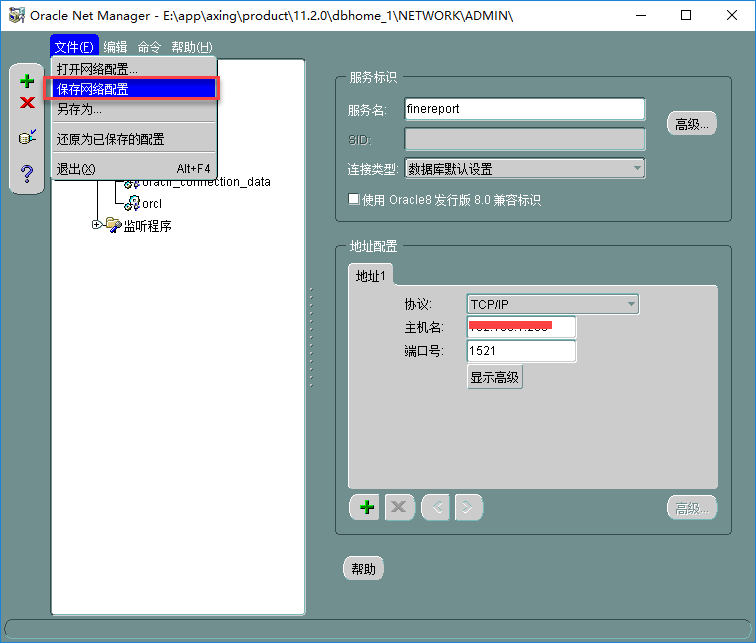Image resolution: width=756 pixels, height=643 pixels.
Task: Open the 文件(F) menu
Action: click(74, 47)
